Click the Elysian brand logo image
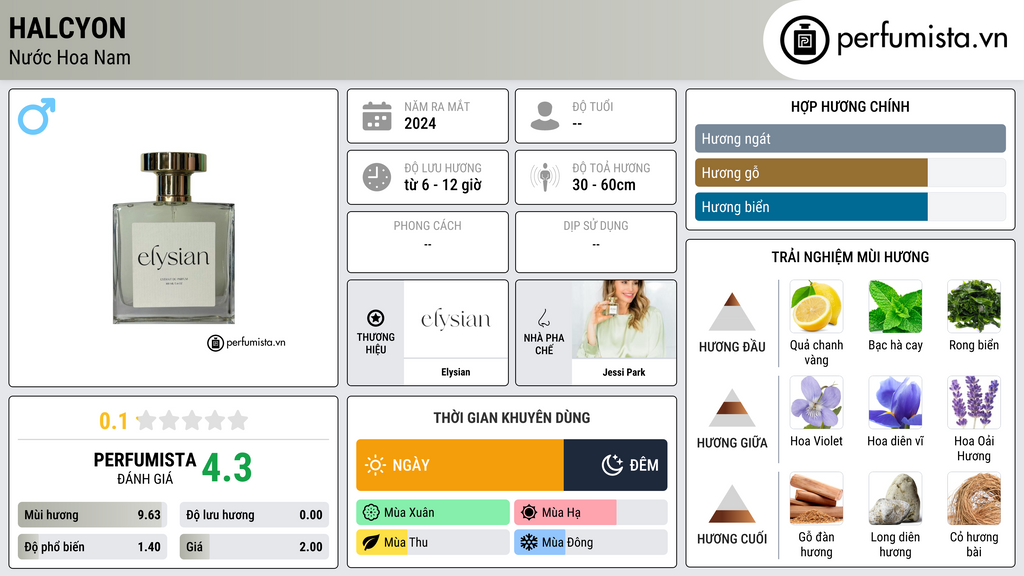Screen dimensions: 1024x576 coord(456,319)
